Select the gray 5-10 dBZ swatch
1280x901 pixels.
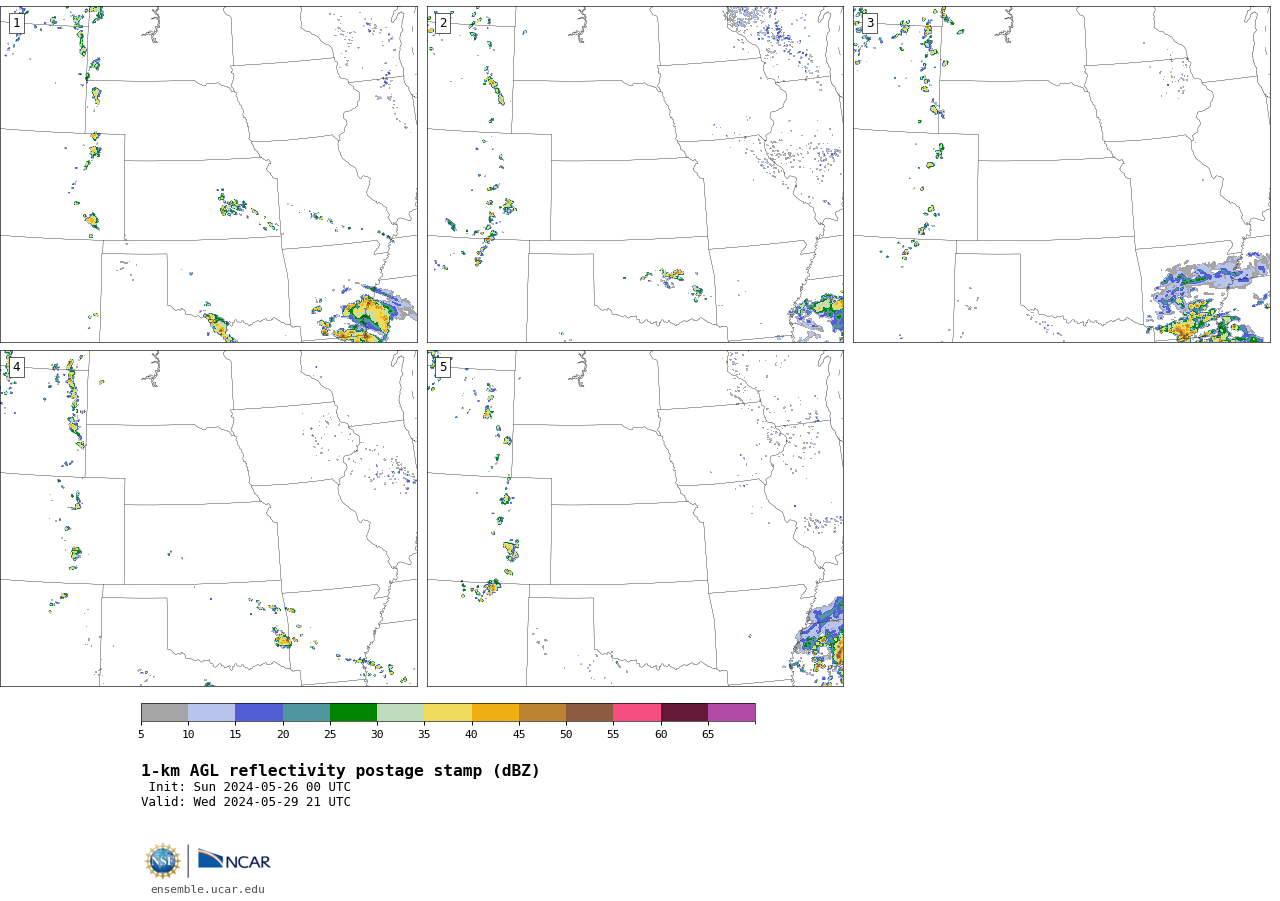(164, 712)
